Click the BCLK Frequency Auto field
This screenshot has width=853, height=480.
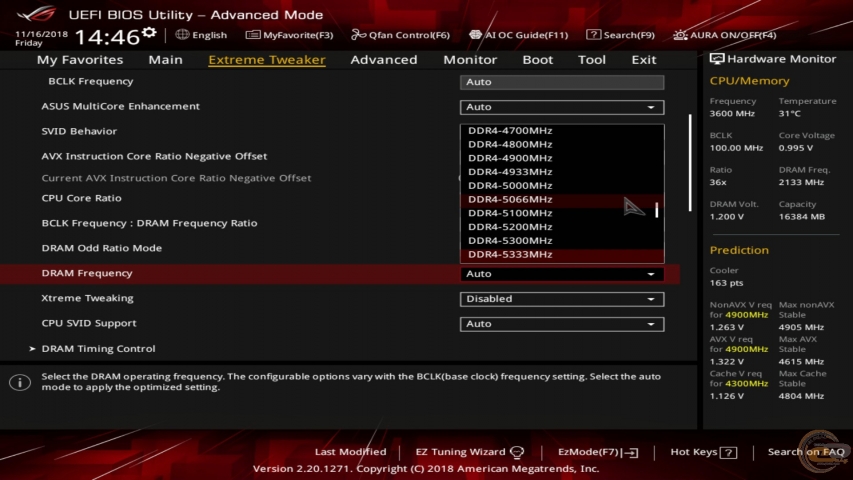[561, 82]
